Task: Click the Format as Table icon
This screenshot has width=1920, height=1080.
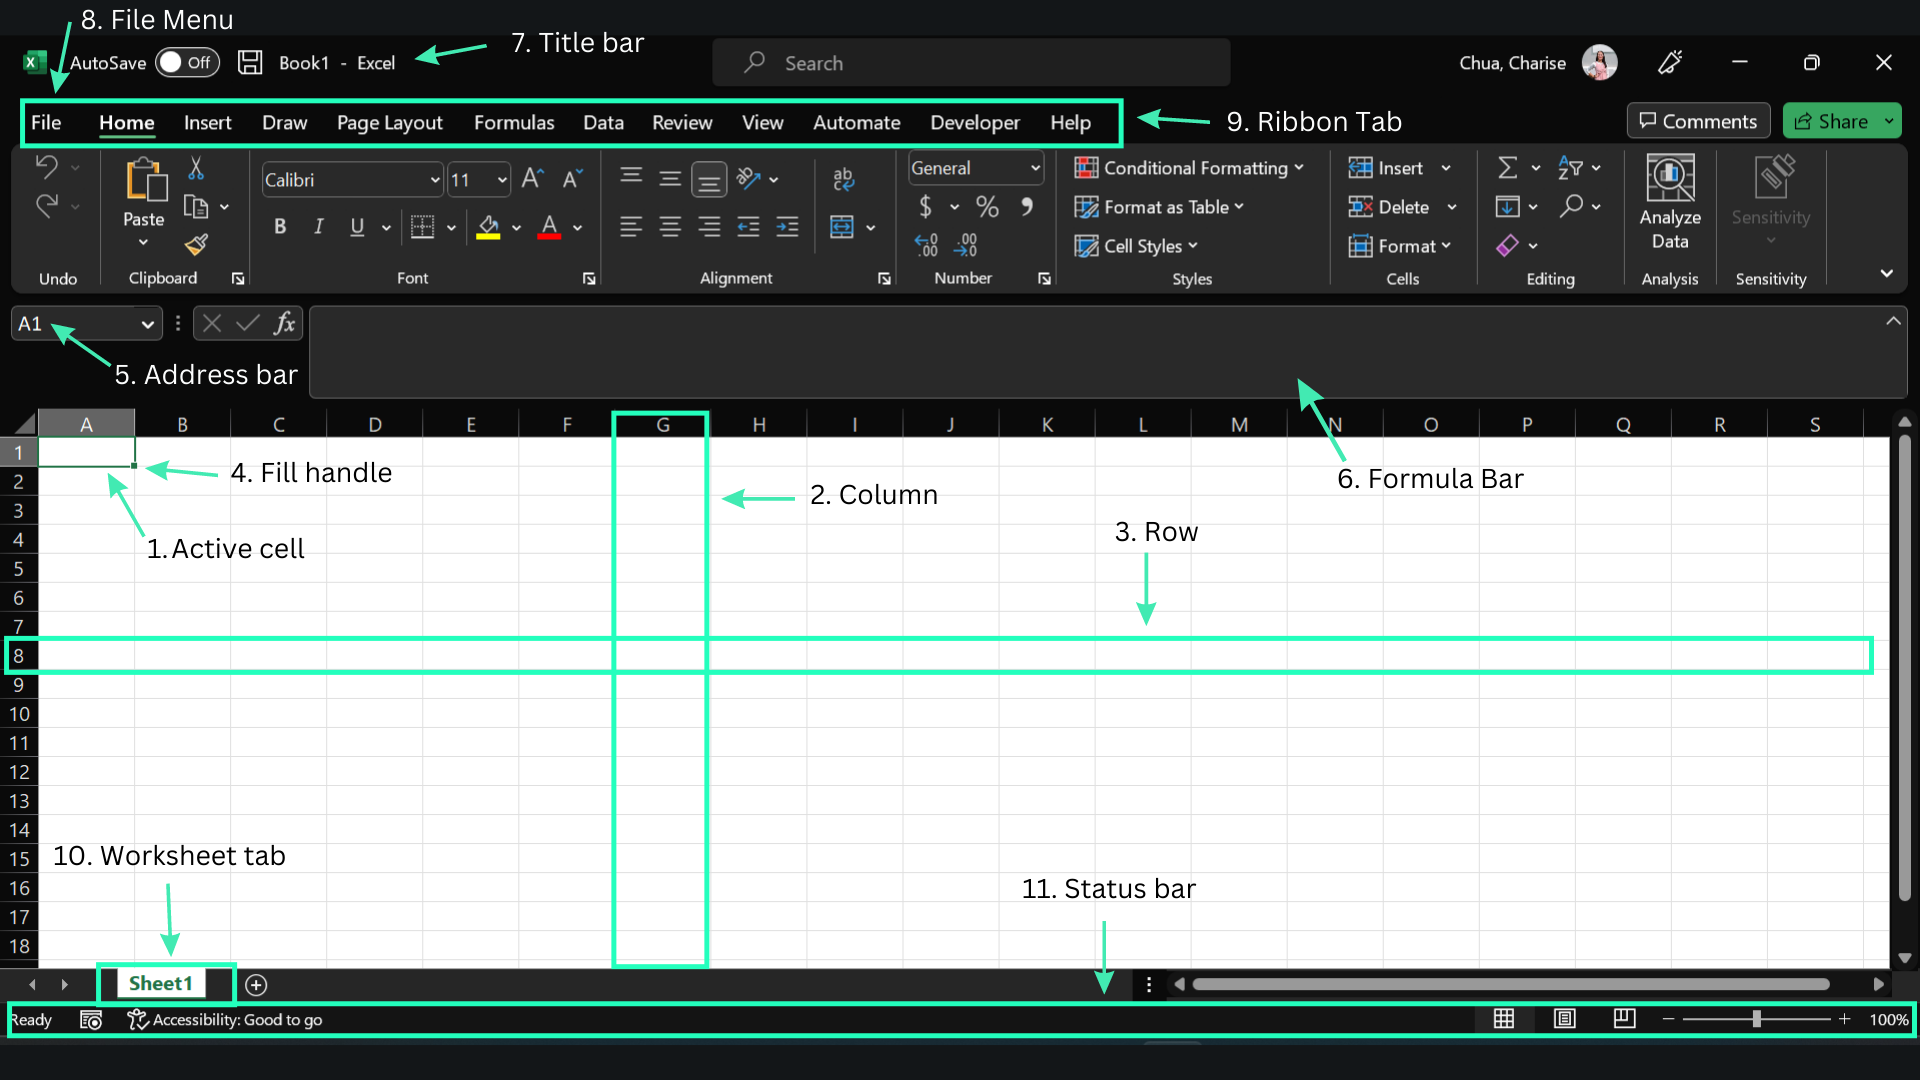Action: click(x=1087, y=207)
